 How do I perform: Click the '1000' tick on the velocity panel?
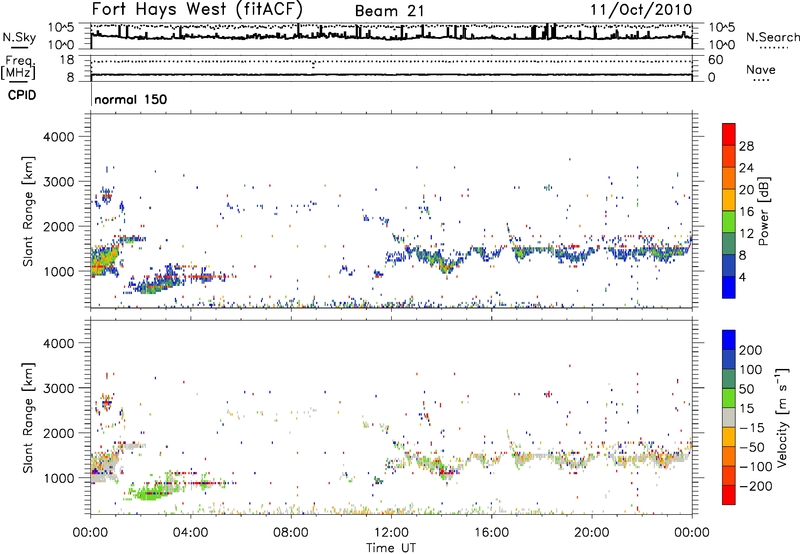[x=59, y=477]
